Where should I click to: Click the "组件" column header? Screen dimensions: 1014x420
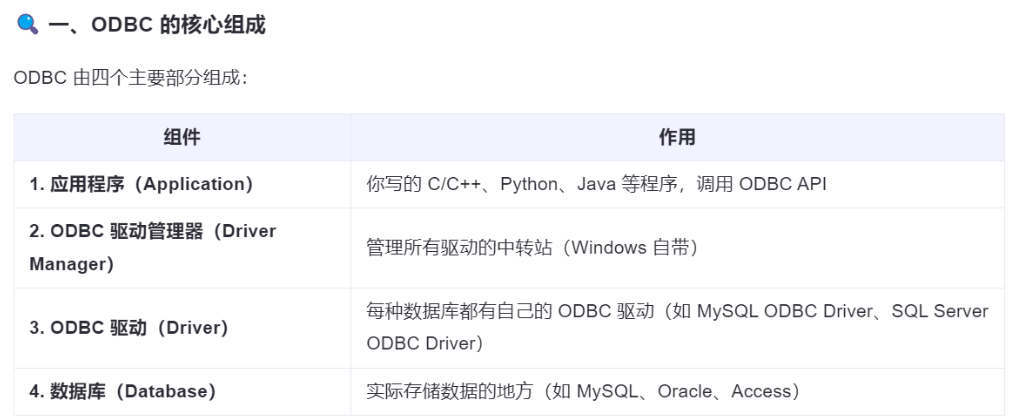tap(182, 137)
